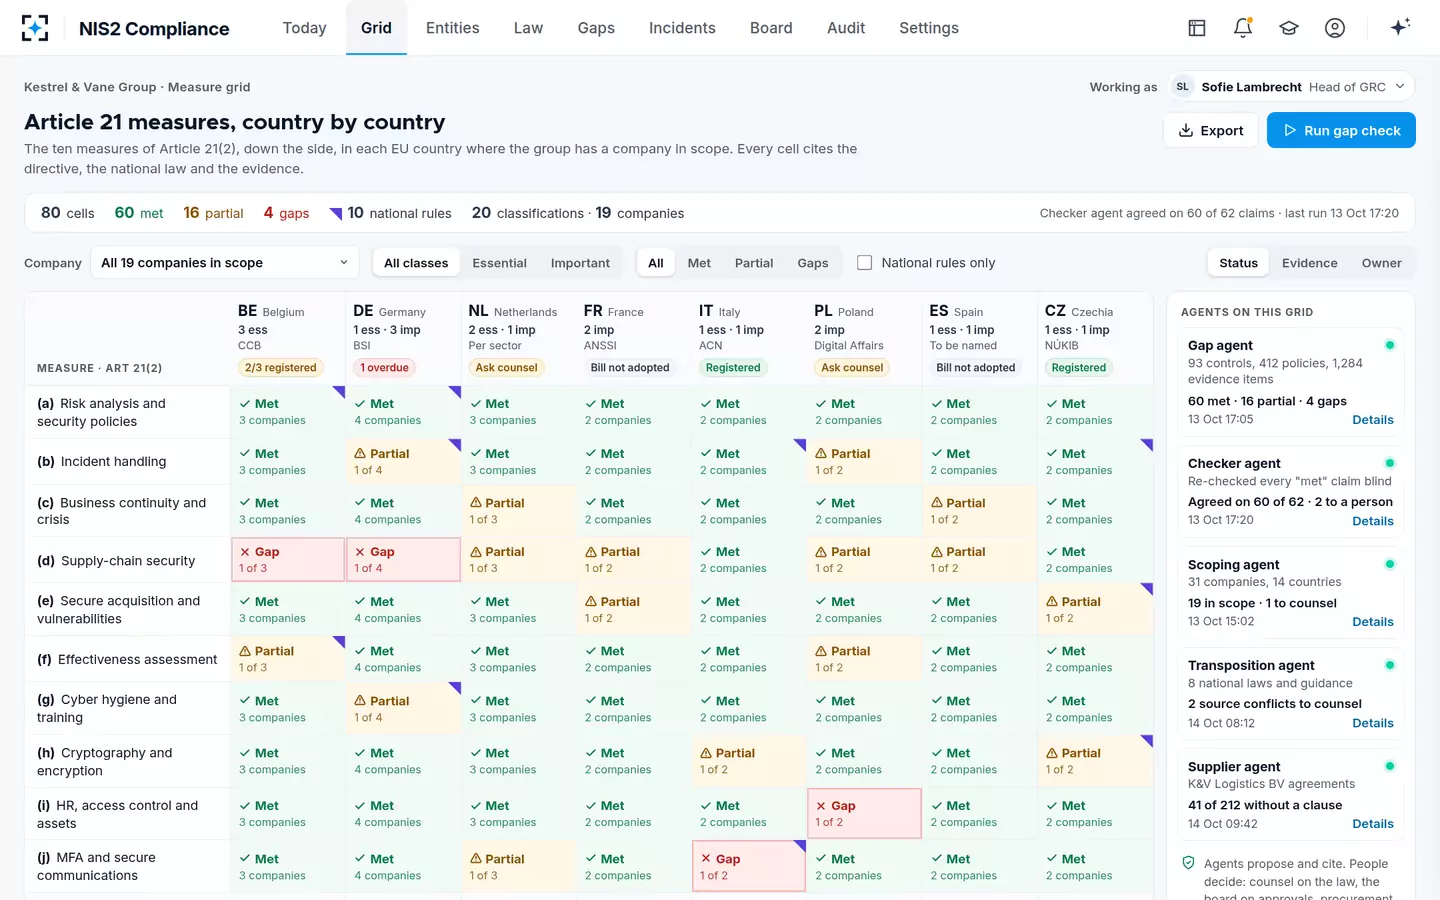The image size is (1440, 900).
Task: Select the Essential class filter
Action: pyautogui.click(x=499, y=263)
